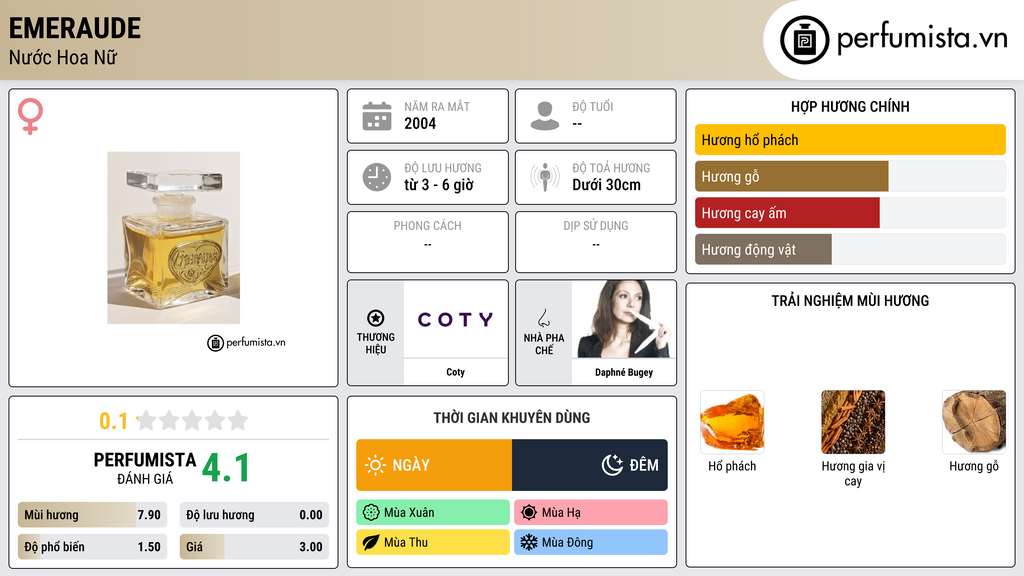Click the perfumista.vn bottle logo icon
Screen dimensions: 1024x576
point(804,40)
